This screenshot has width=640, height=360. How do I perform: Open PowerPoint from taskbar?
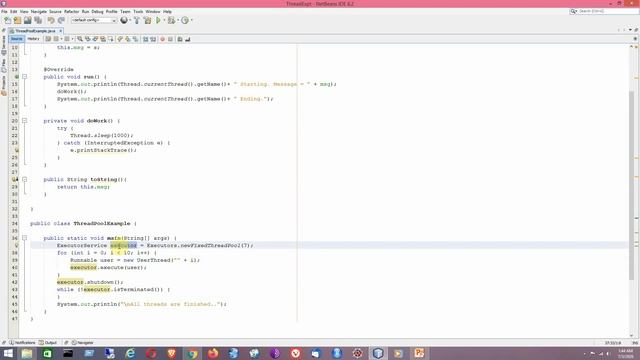pos(419,353)
